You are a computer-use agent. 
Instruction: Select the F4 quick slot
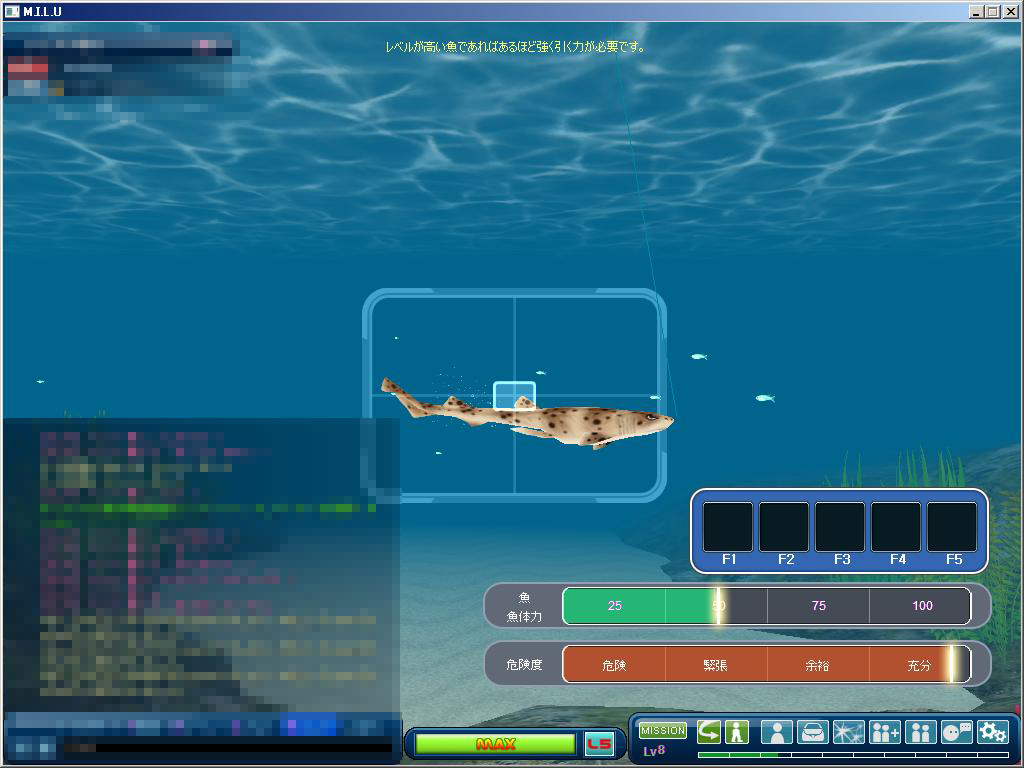pyautogui.click(x=896, y=527)
